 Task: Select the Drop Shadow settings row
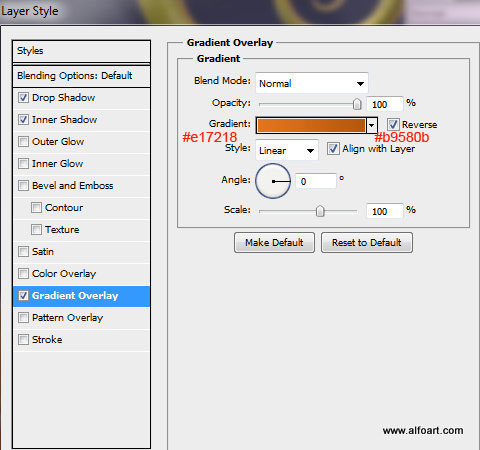tap(81, 98)
